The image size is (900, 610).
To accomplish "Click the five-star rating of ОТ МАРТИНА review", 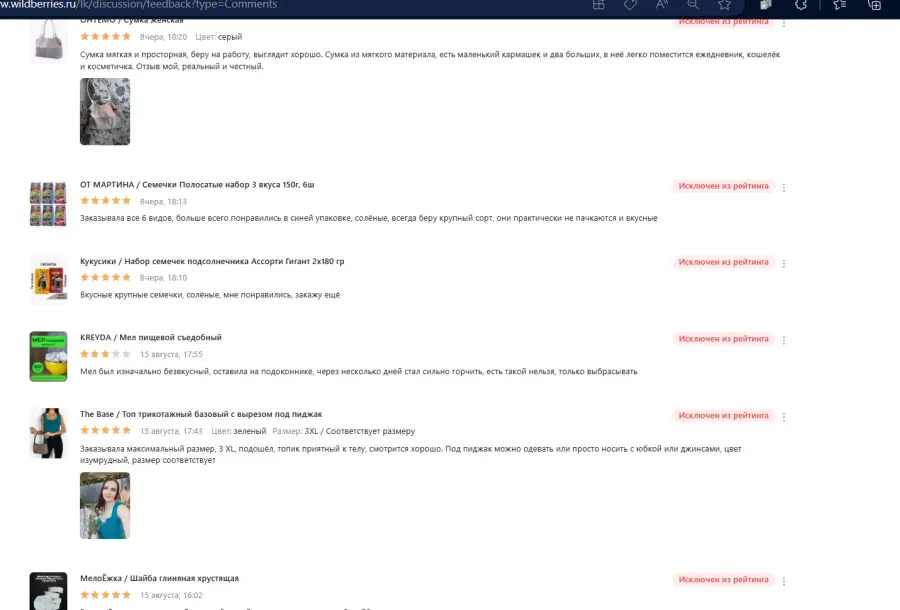I will 106,201.
